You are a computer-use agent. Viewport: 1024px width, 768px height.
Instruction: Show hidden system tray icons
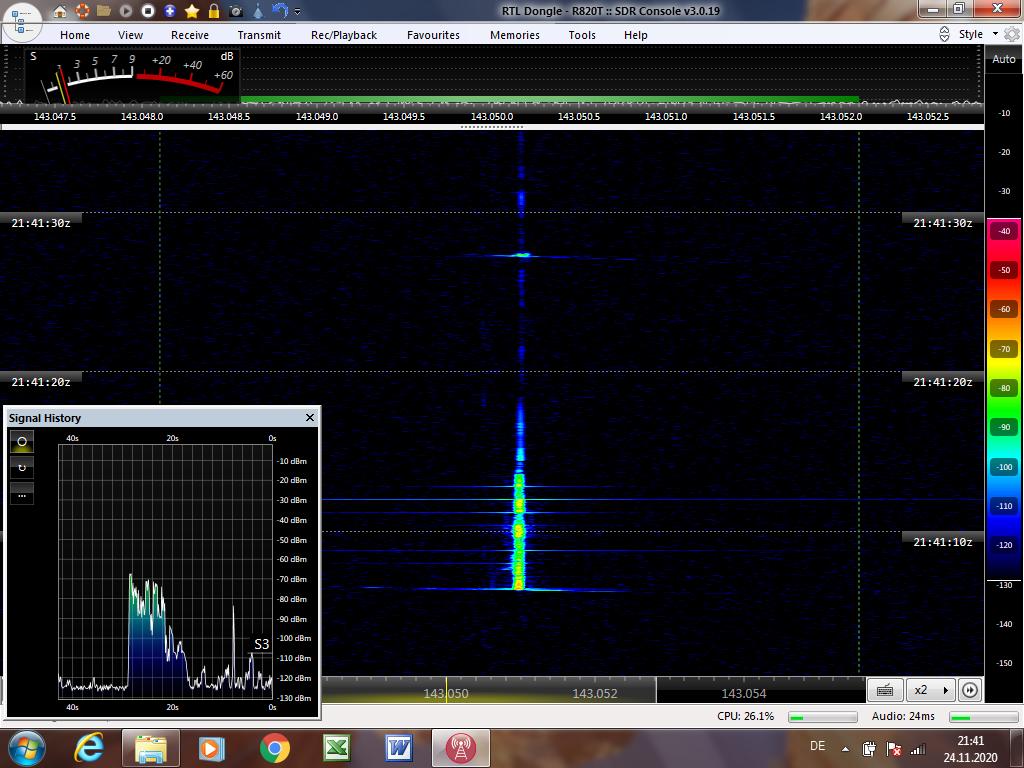click(x=846, y=749)
